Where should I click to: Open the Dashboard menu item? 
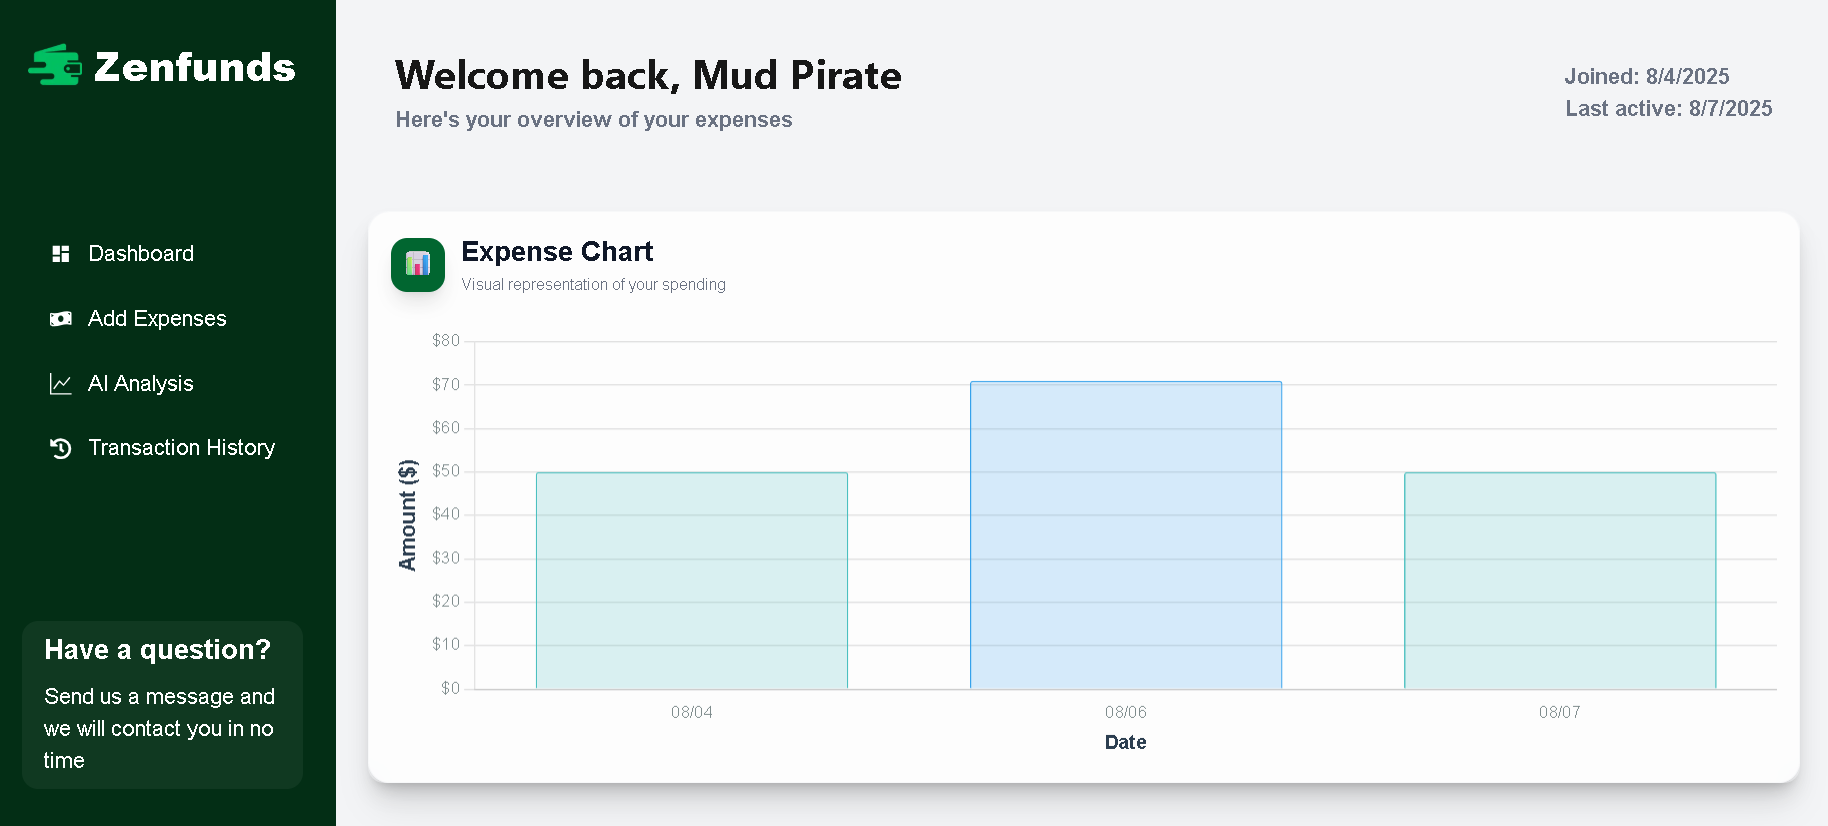point(141,254)
